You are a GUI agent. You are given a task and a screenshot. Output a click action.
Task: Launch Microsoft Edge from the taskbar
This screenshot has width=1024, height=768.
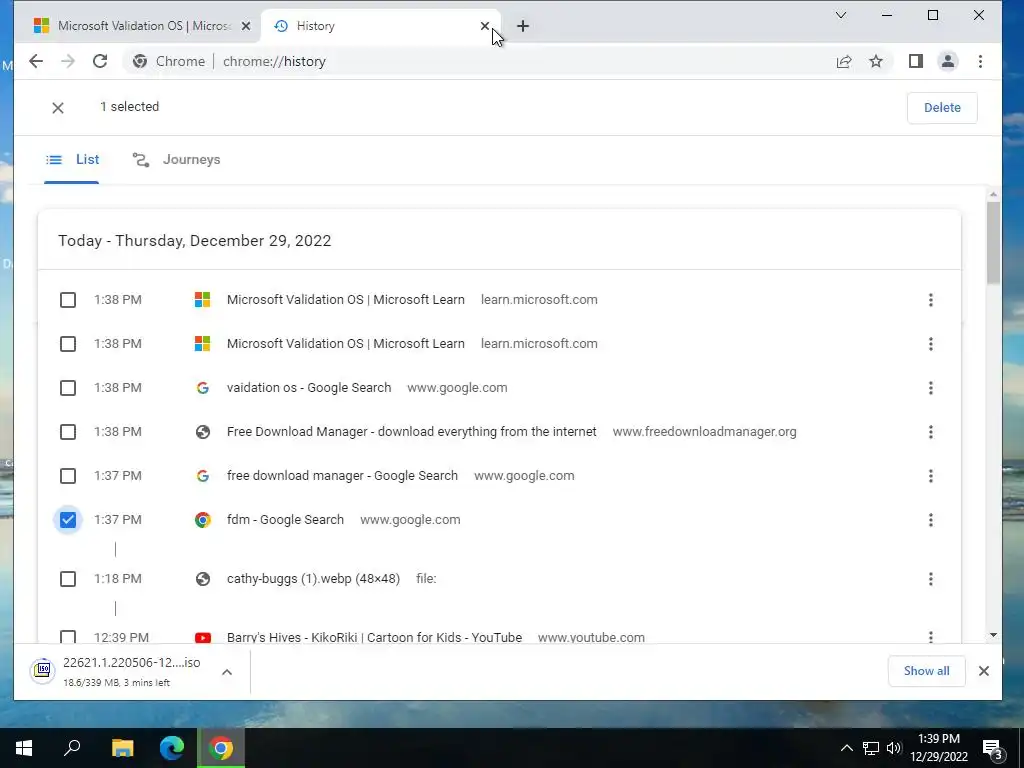tap(172, 748)
